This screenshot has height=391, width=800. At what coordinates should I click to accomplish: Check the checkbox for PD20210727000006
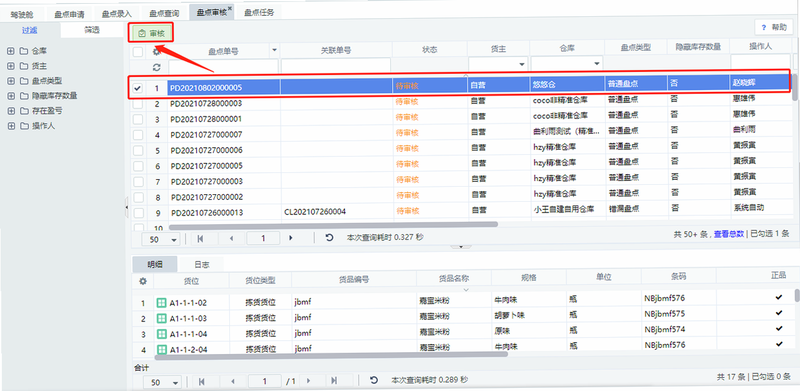[138, 150]
